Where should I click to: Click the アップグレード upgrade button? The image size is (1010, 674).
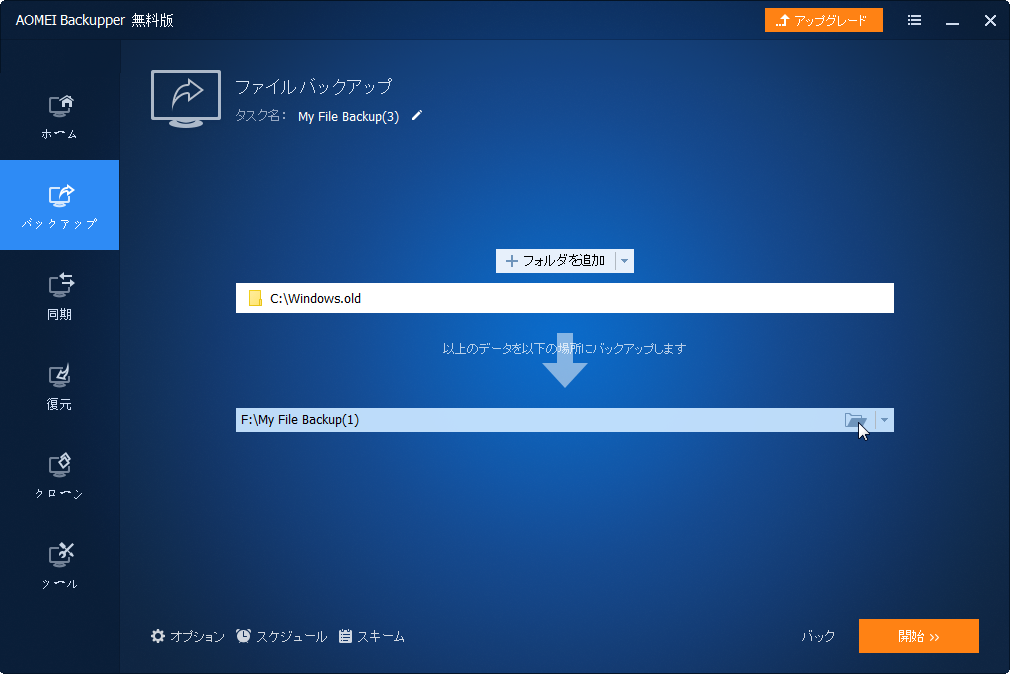click(x=823, y=20)
